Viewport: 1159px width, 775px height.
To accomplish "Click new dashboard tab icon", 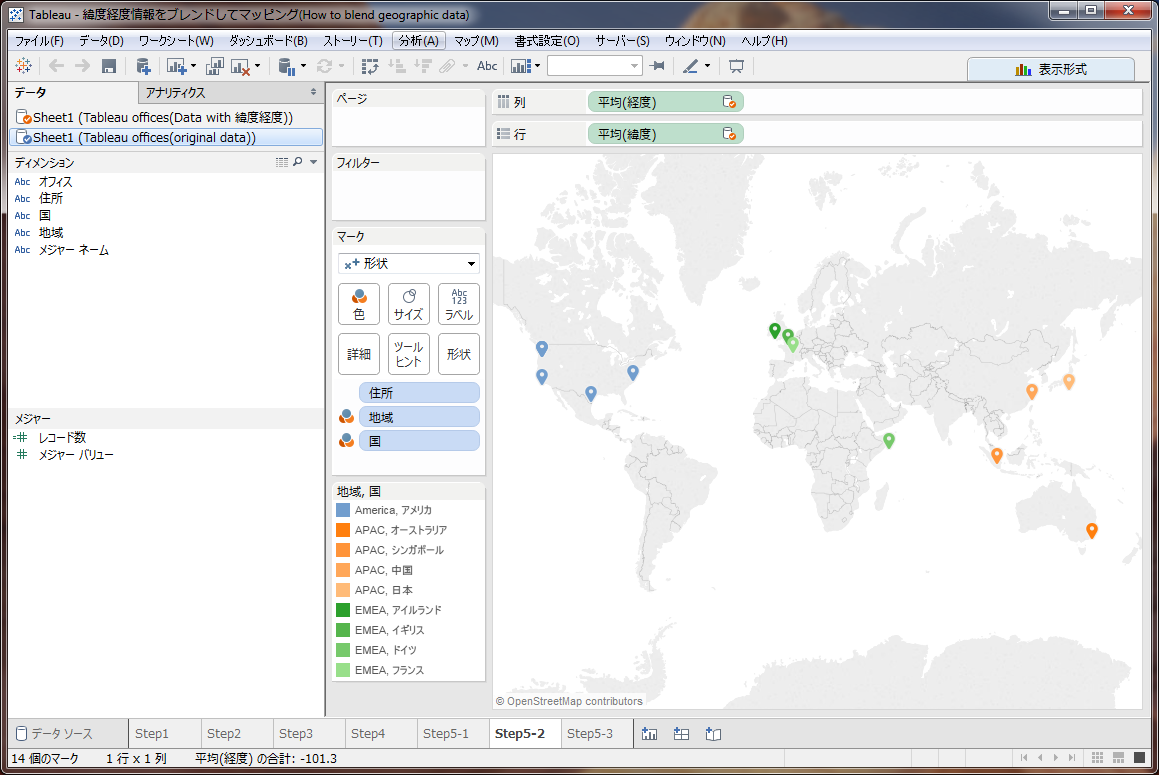I will point(682,734).
